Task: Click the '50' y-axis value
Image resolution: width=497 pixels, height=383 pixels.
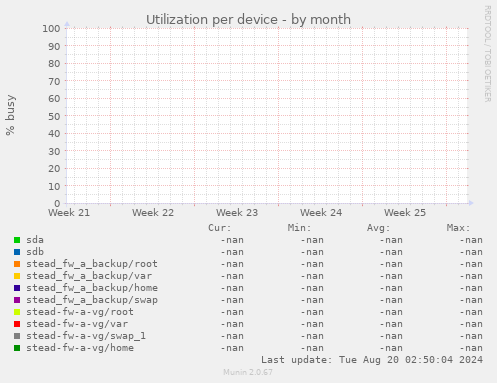Action: pos(54,116)
